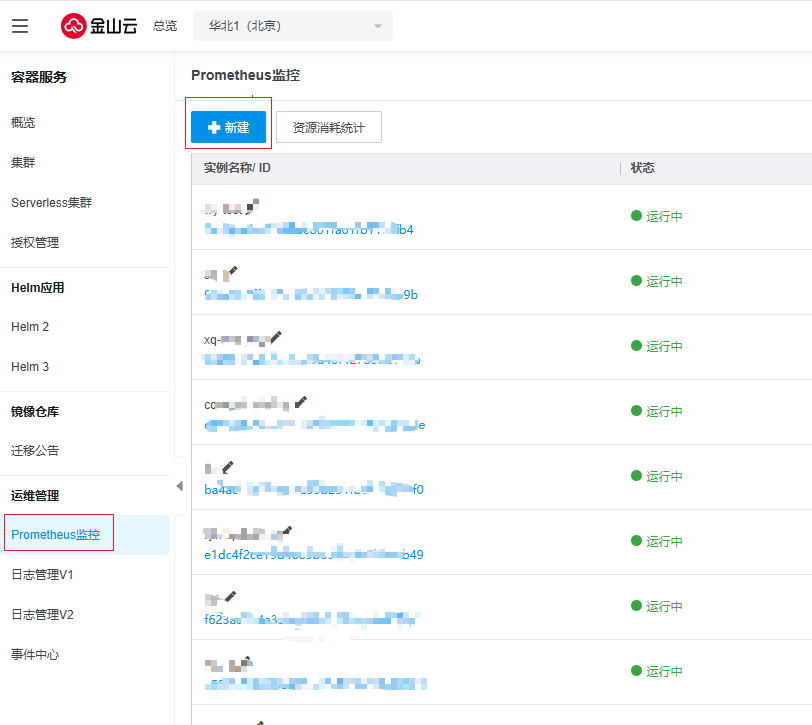This screenshot has height=725, width=812.
Task: Open the 华北1（北京） region dropdown
Action: click(x=293, y=26)
